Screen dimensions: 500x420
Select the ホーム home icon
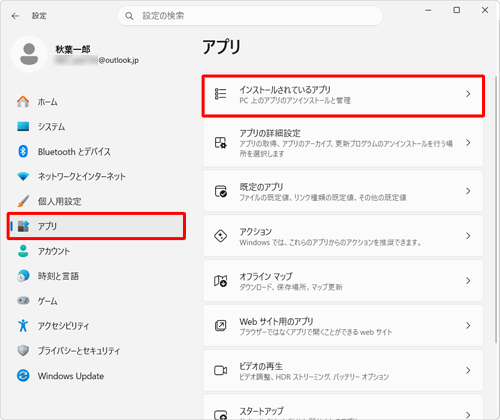(23, 101)
